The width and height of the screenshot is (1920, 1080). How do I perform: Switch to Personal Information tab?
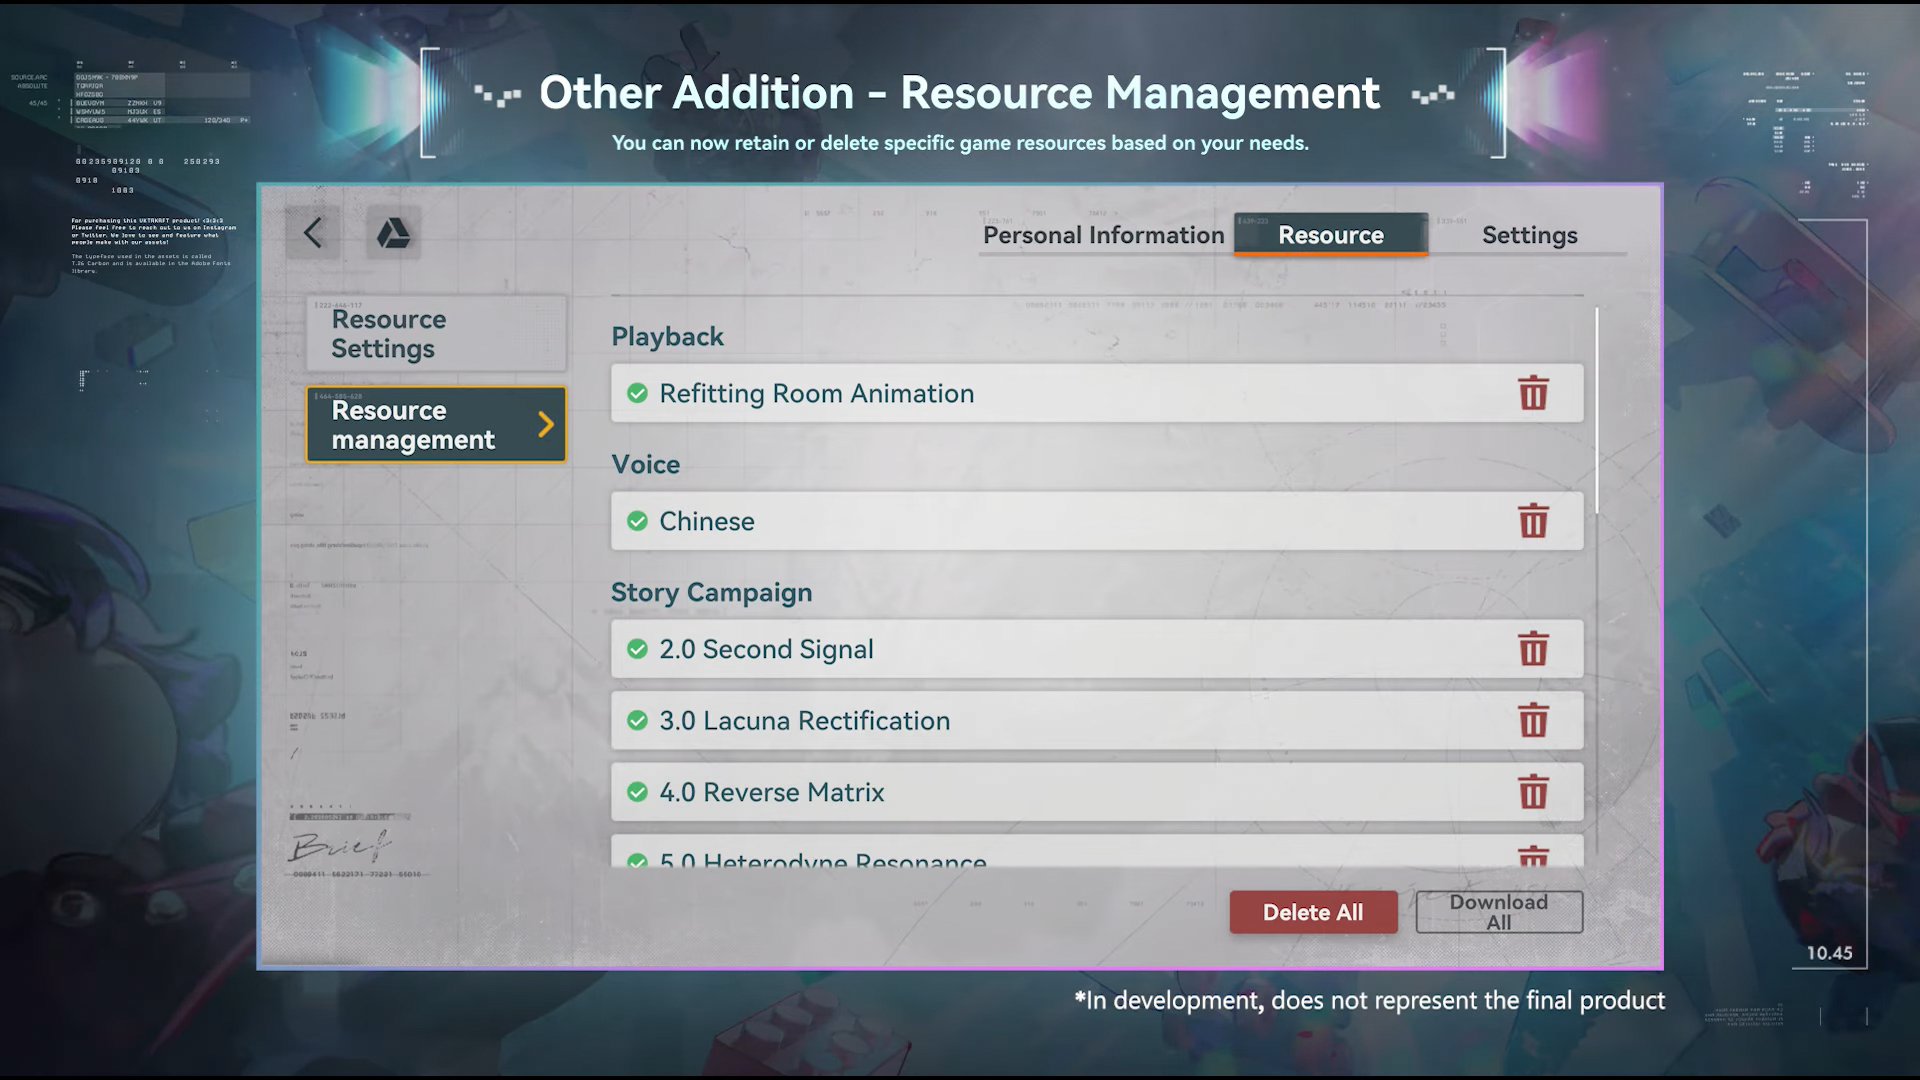(x=1103, y=235)
